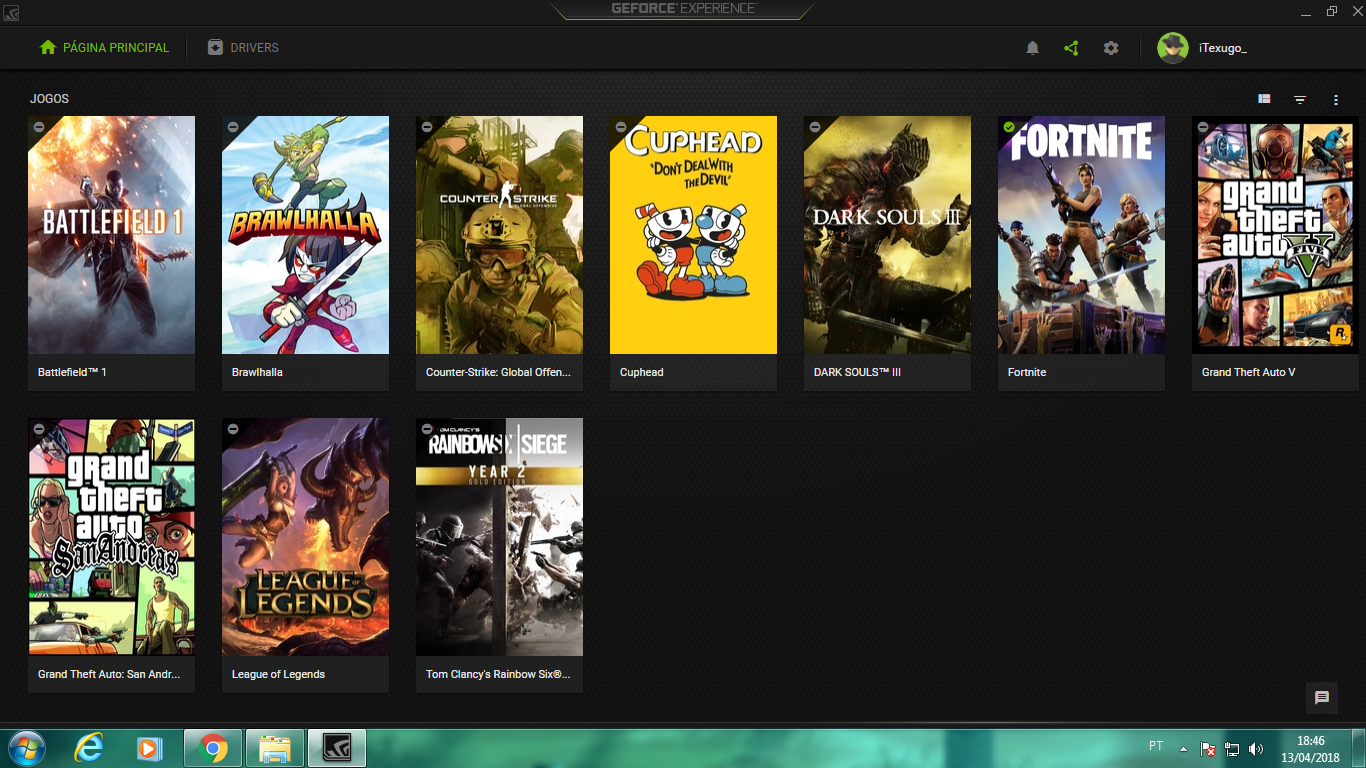Open the Windows Start button
This screenshot has height=768, width=1366.
[25, 748]
